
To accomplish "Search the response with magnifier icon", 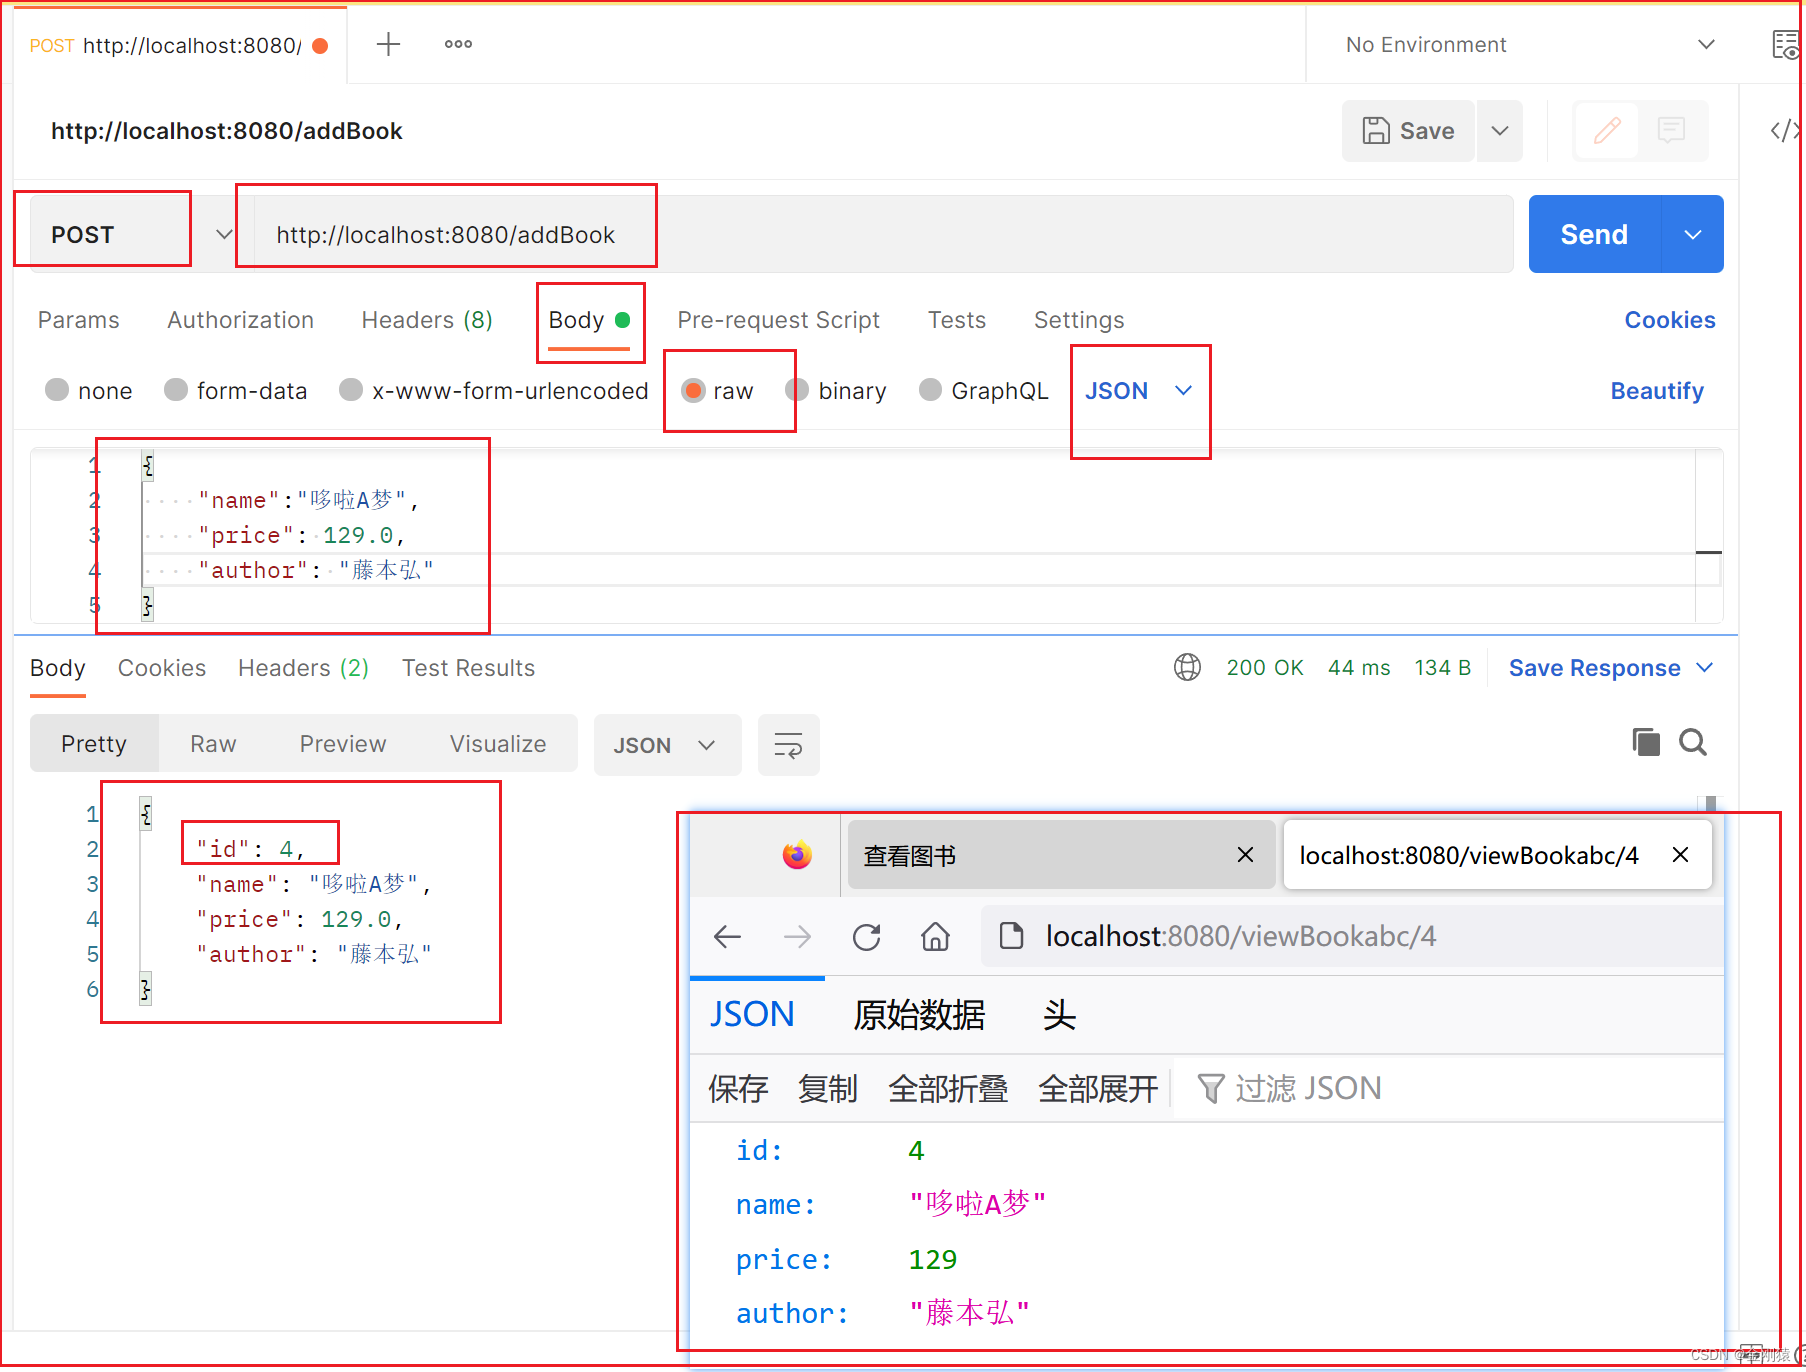I will tap(1693, 742).
